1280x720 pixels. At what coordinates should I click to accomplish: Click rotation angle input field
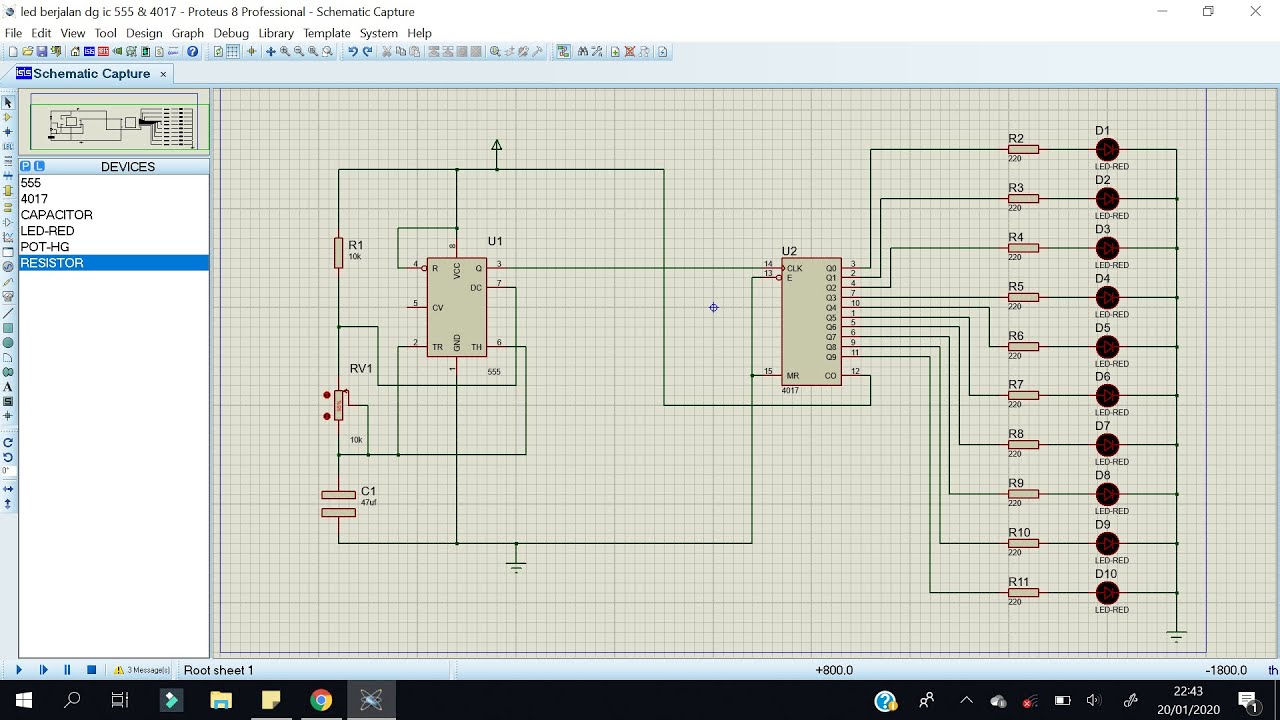pyautogui.click(x=8, y=471)
